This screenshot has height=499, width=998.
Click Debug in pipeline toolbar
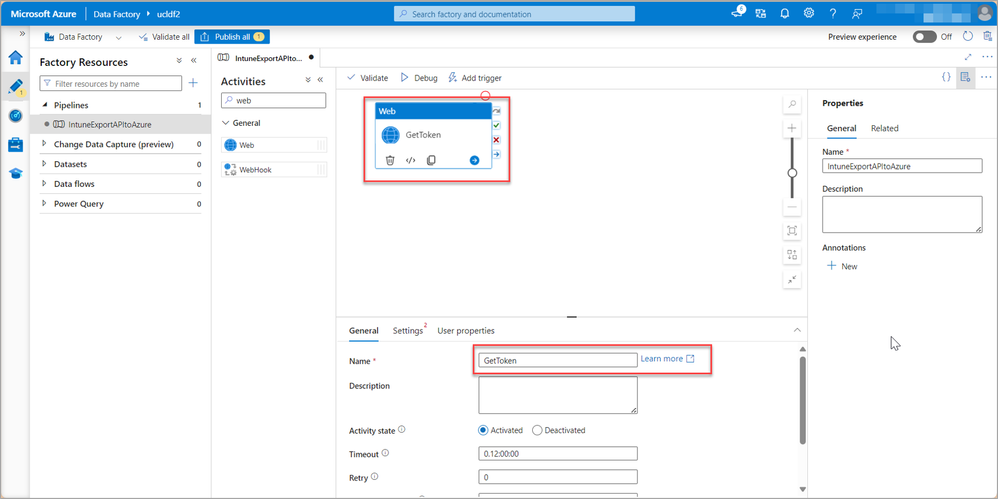419,78
